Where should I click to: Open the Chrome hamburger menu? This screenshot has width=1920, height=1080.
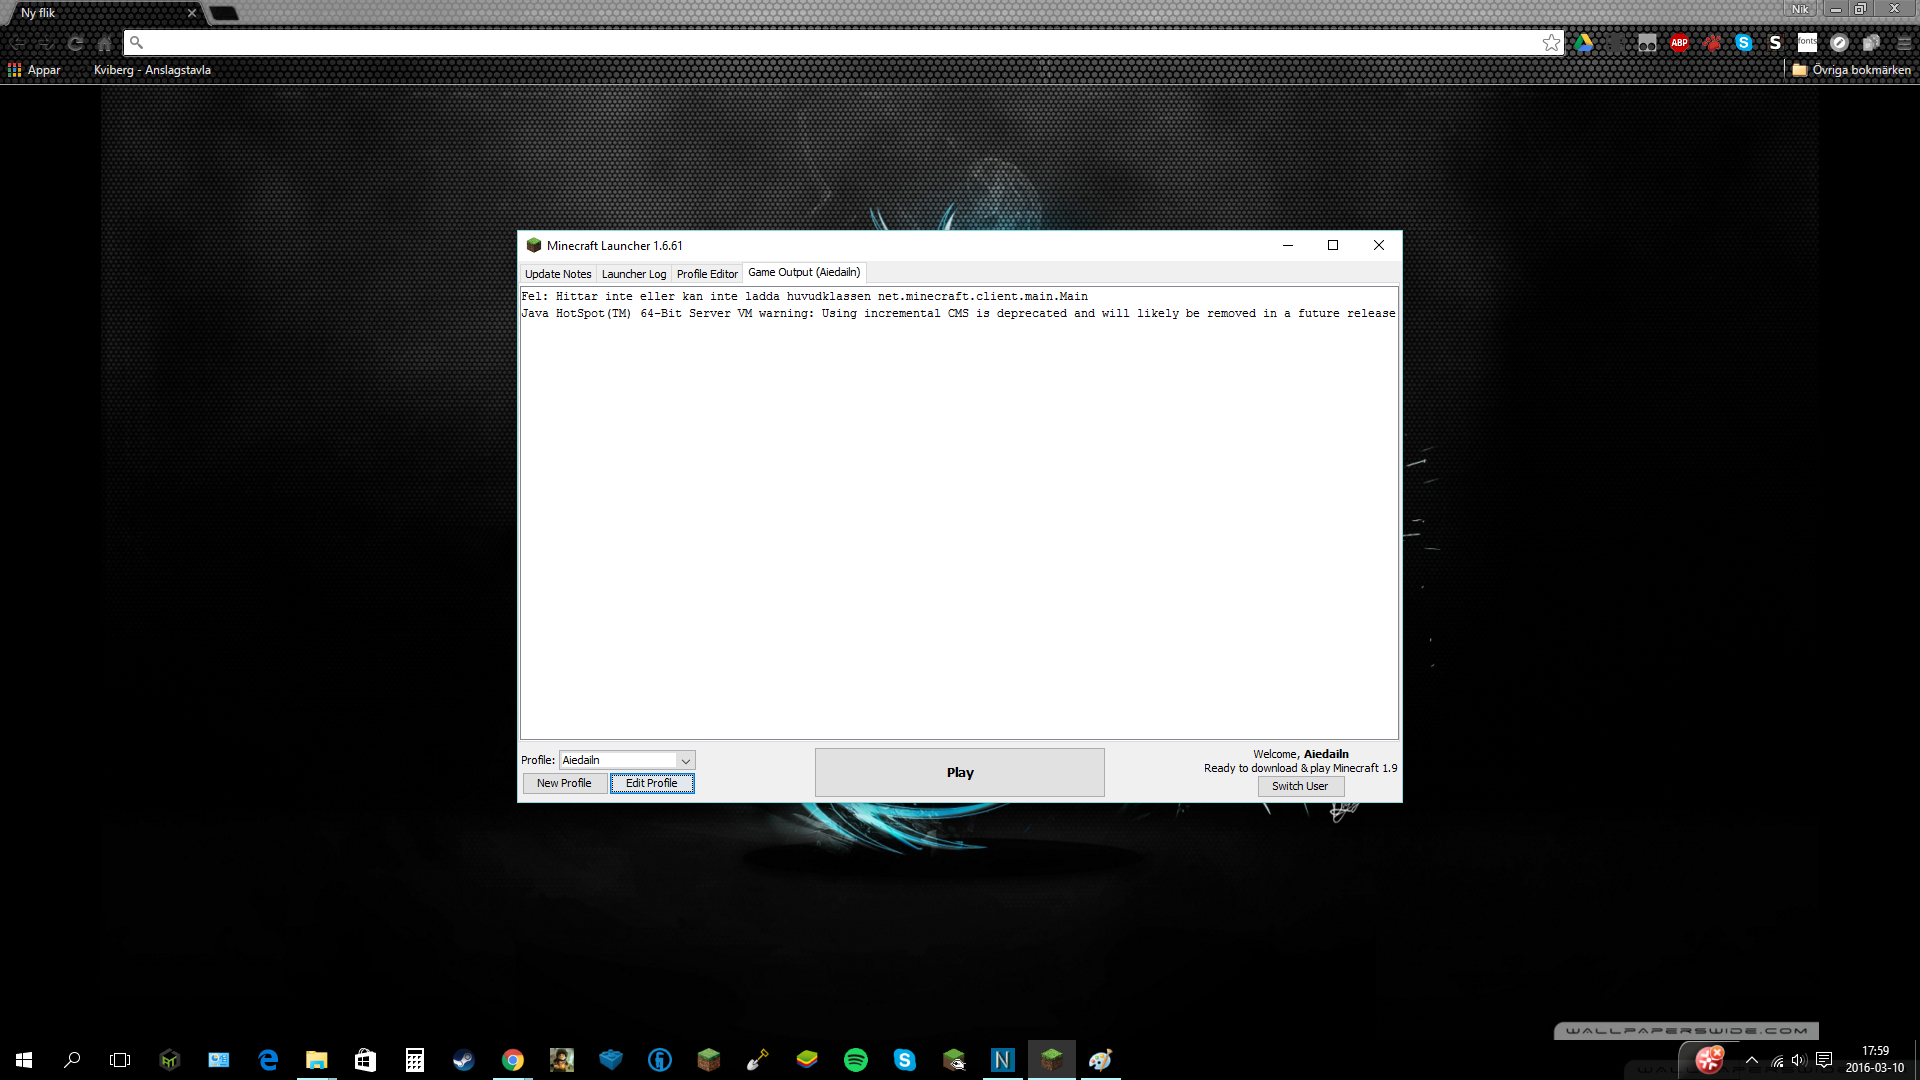tap(1904, 43)
